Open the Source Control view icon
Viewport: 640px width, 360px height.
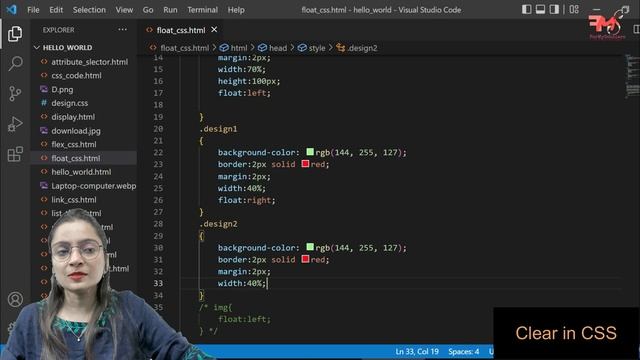coord(15,93)
